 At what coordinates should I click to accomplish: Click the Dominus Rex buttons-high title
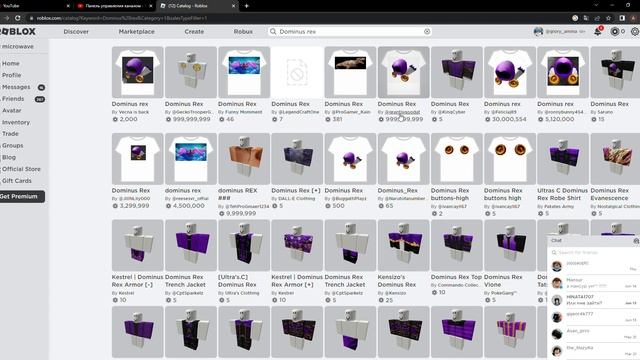coord(450,194)
